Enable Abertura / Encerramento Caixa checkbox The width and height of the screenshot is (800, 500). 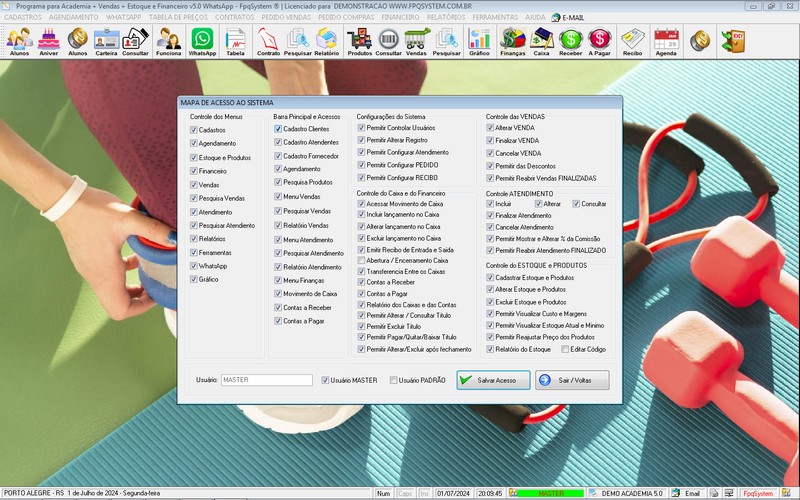(361, 260)
